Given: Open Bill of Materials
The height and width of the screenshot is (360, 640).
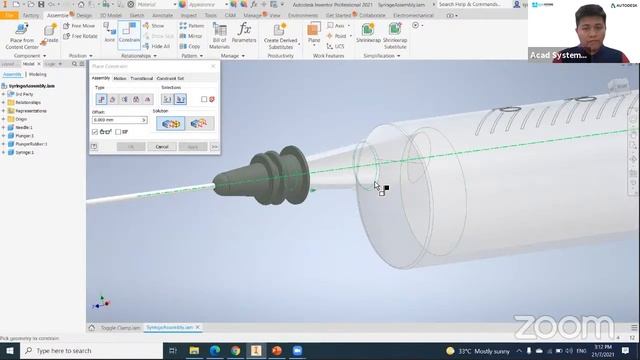Looking at the screenshot, I should click(219, 36).
